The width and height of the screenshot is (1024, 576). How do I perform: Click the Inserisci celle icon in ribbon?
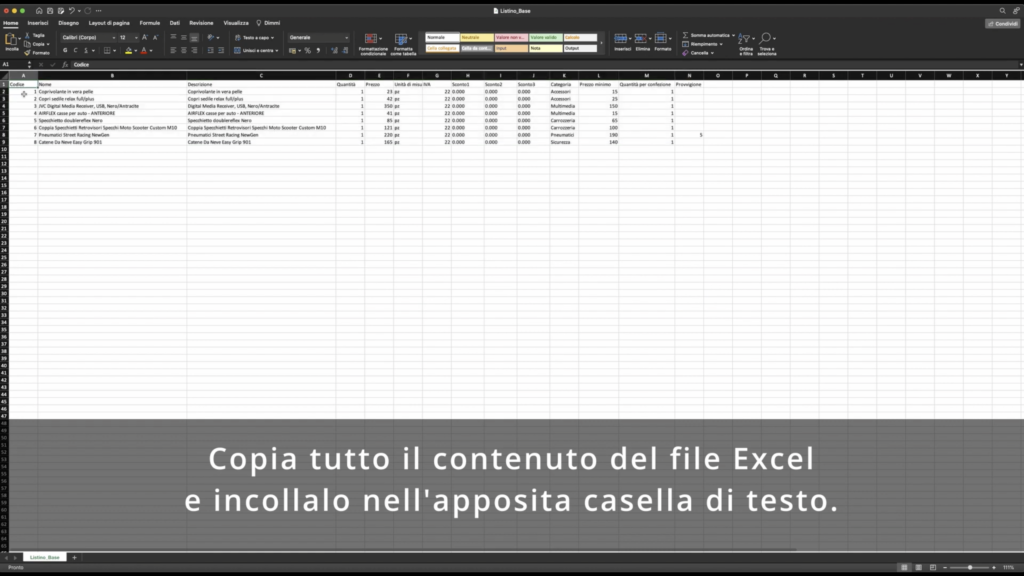click(621, 38)
